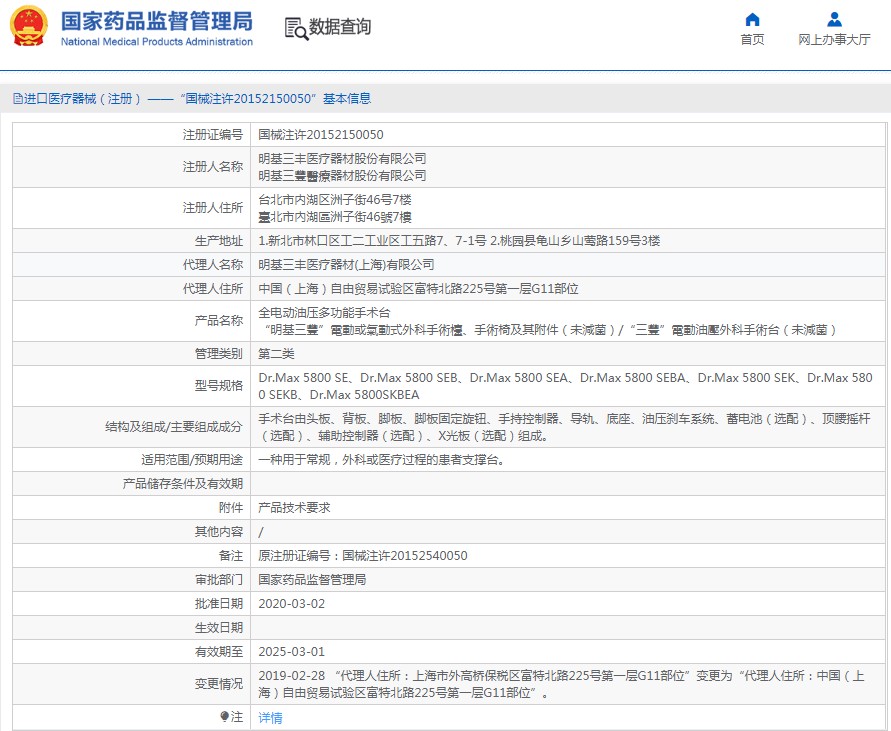Click approval date 2020-03-02
The width and height of the screenshot is (891, 731).
(x=292, y=604)
